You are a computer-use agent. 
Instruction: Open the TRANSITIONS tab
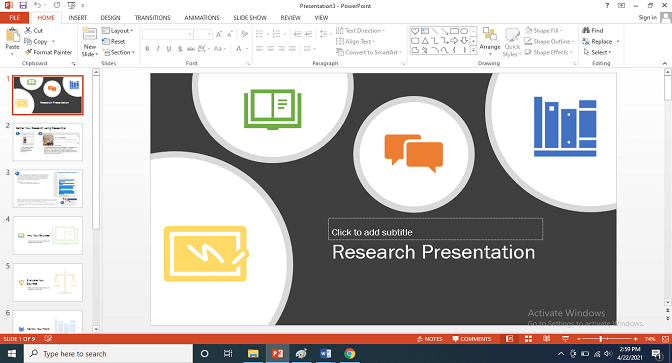(x=153, y=18)
